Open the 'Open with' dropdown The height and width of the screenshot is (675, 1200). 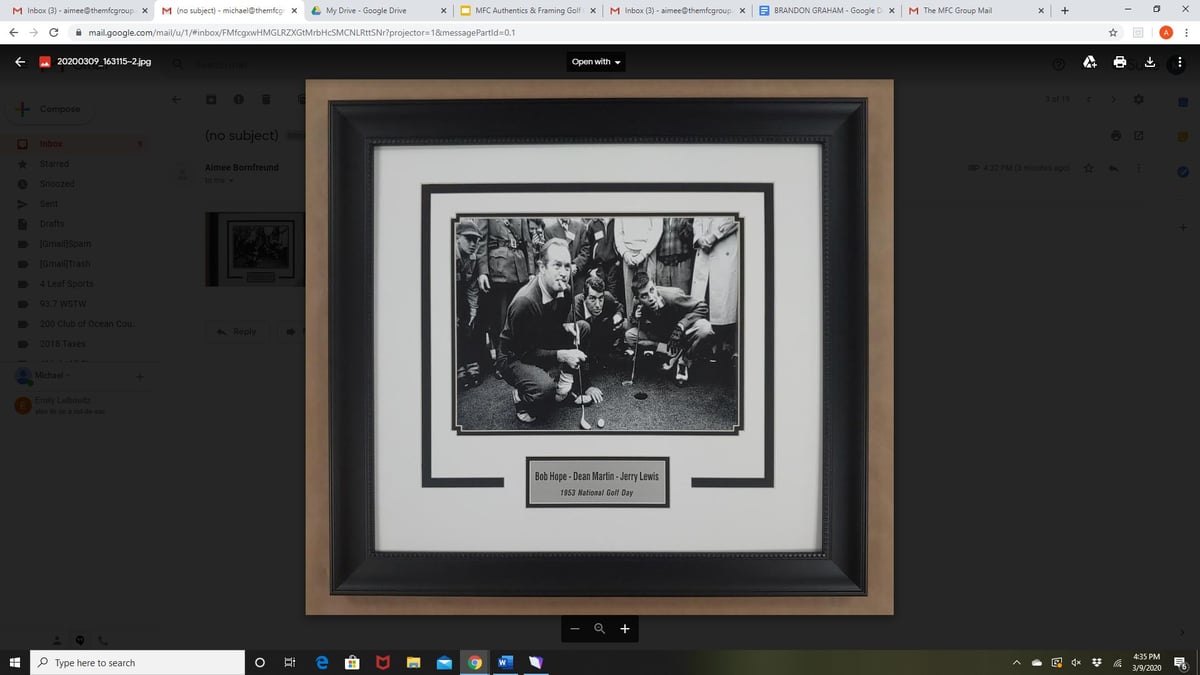point(596,62)
